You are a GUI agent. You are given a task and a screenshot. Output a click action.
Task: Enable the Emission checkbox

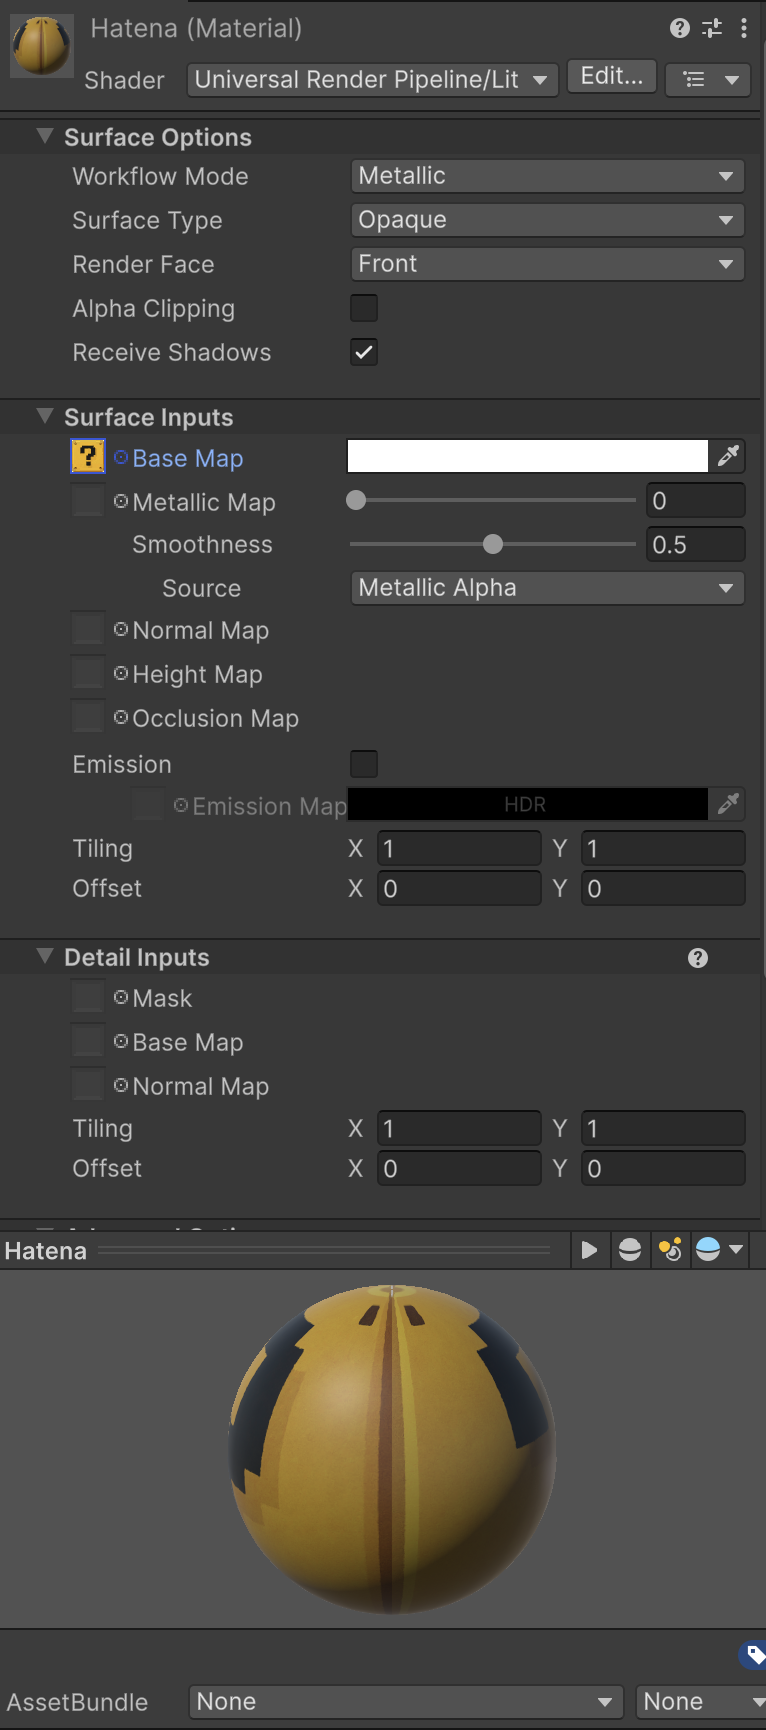point(364,764)
